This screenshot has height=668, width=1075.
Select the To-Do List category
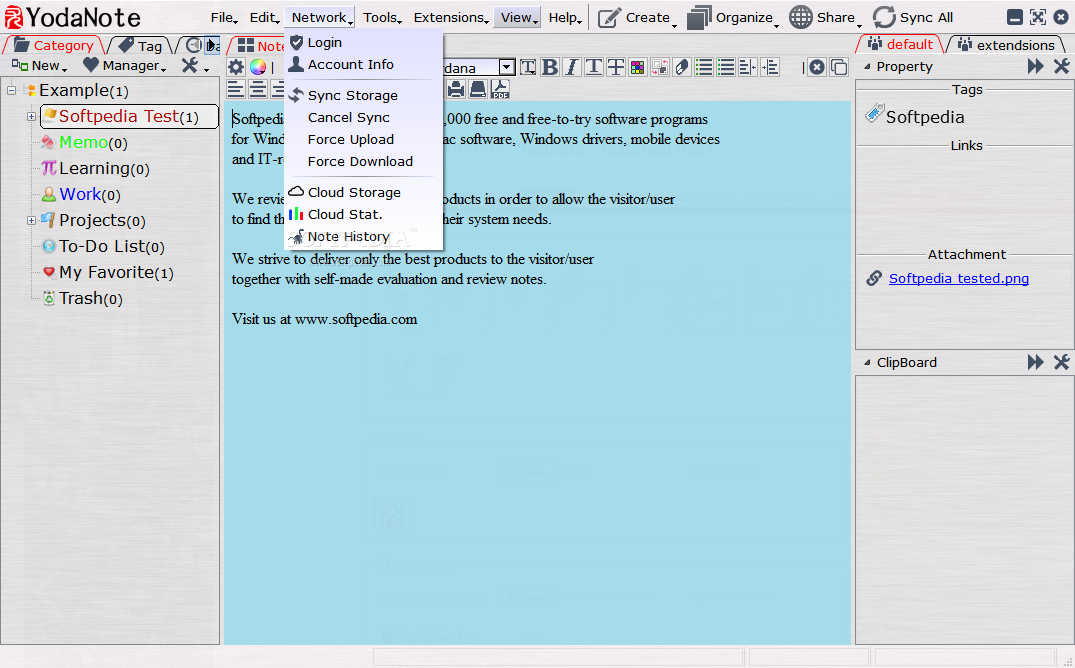[103, 247]
